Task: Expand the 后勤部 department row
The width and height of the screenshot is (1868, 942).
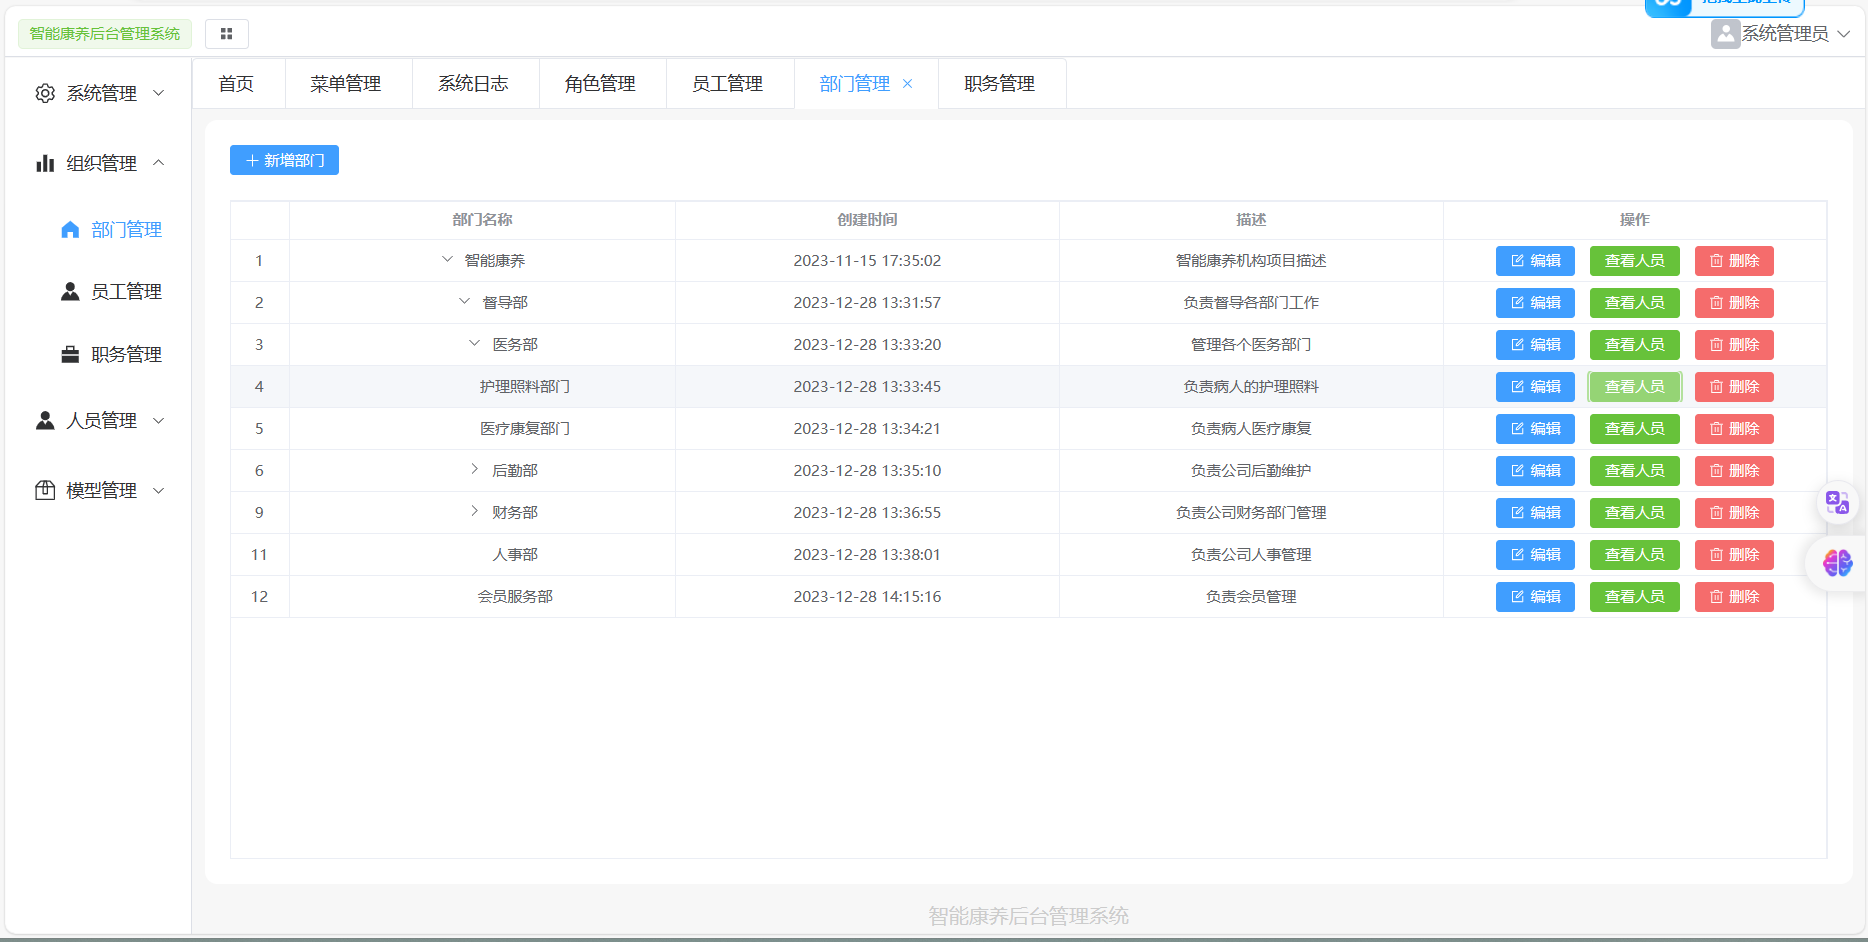Action: coord(474,470)
